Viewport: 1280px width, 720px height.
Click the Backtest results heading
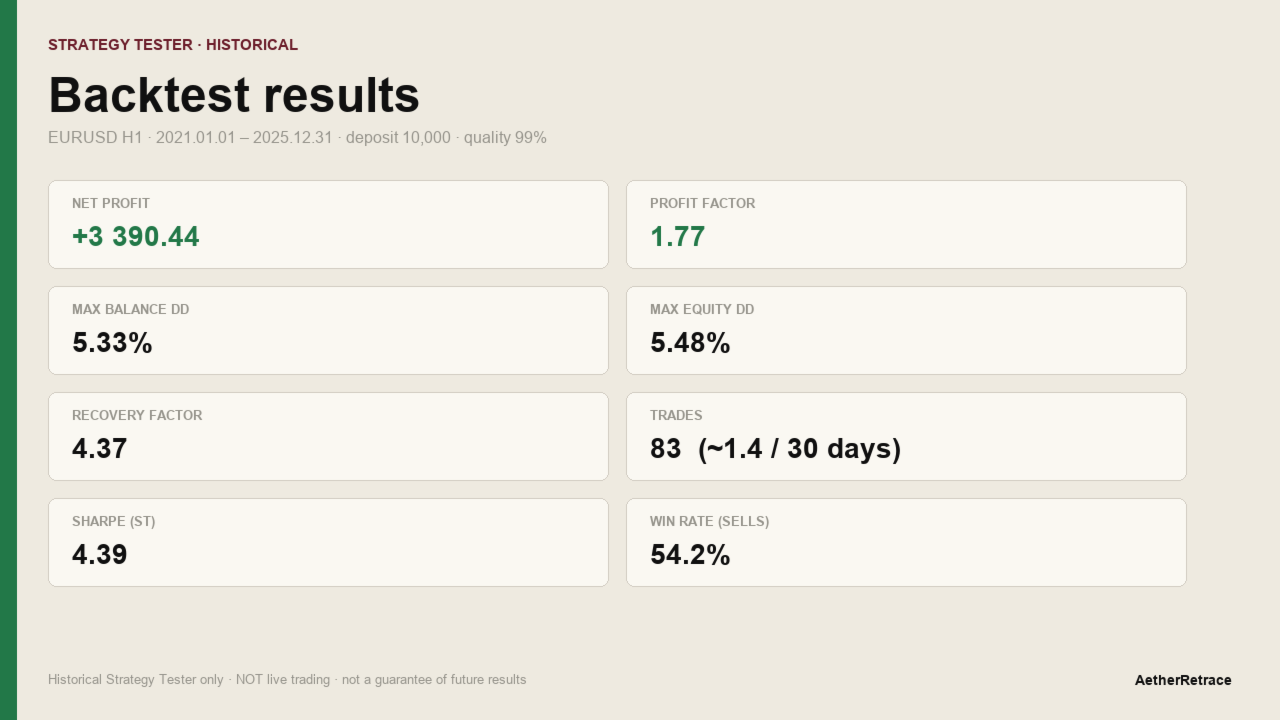[234, 96]
